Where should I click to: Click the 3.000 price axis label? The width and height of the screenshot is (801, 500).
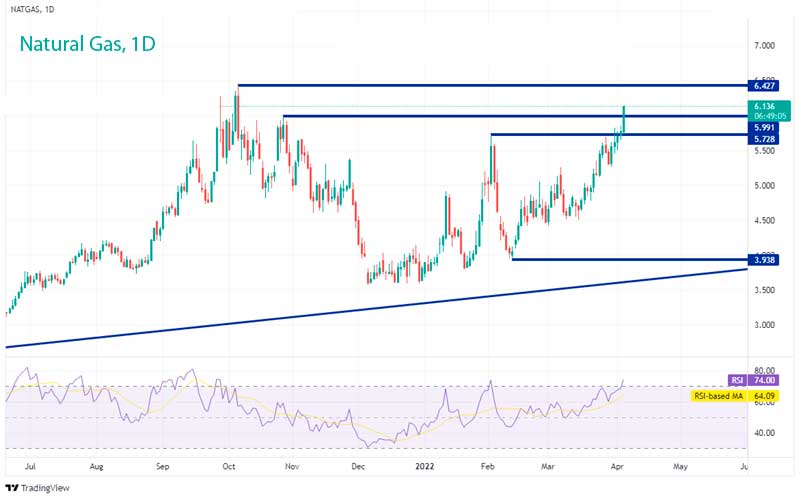(765, 325)
